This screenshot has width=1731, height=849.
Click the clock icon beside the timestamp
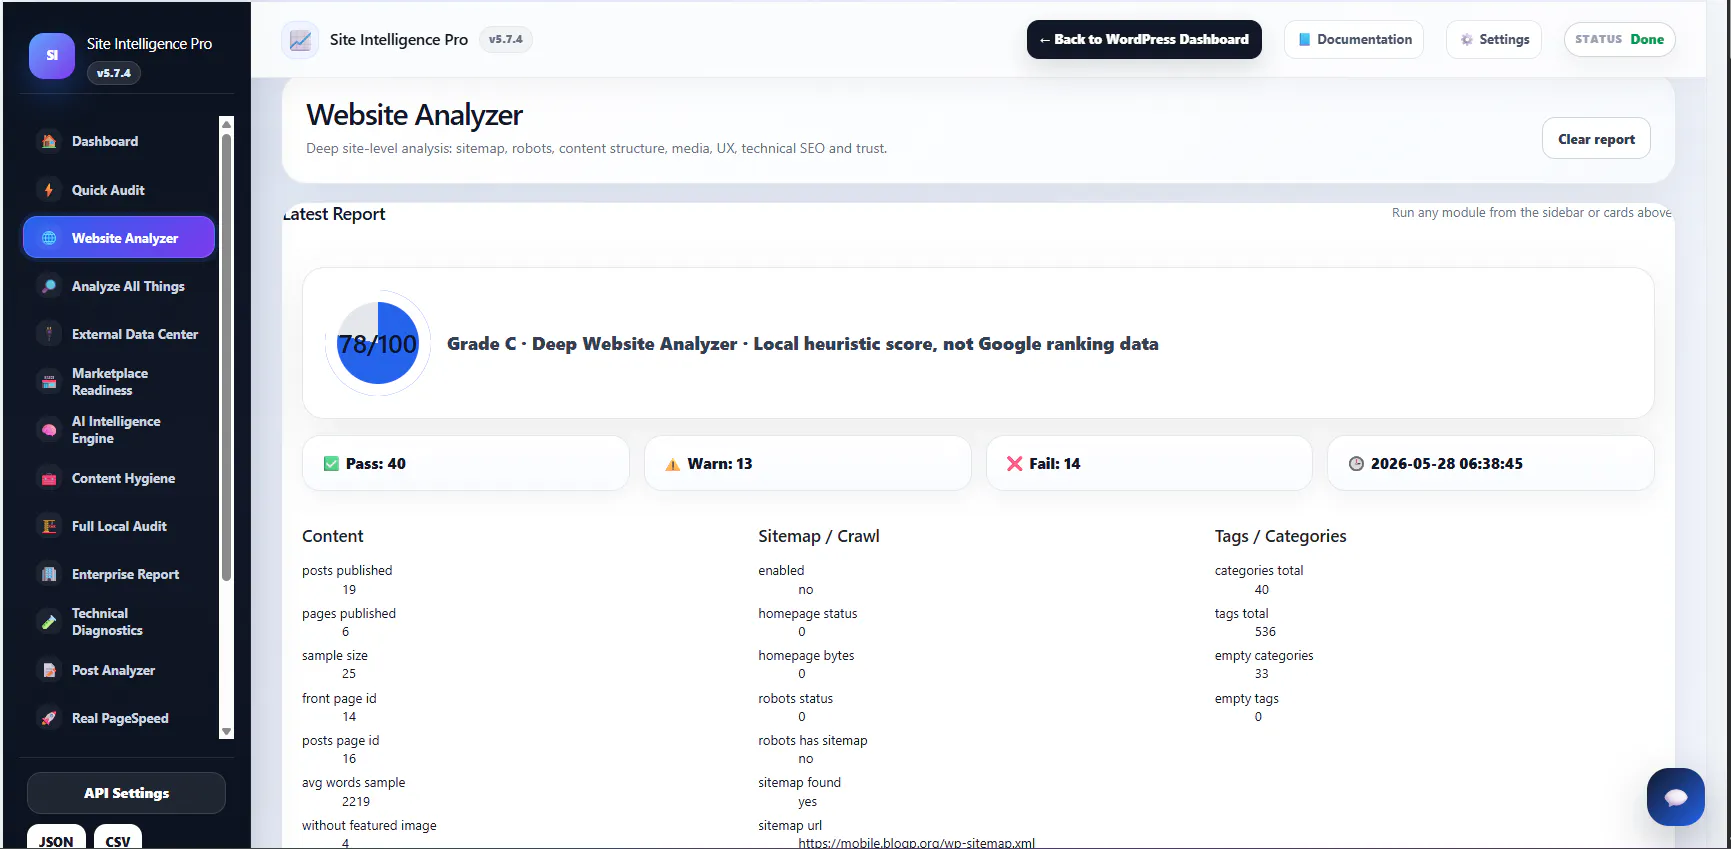[1356, 464]
